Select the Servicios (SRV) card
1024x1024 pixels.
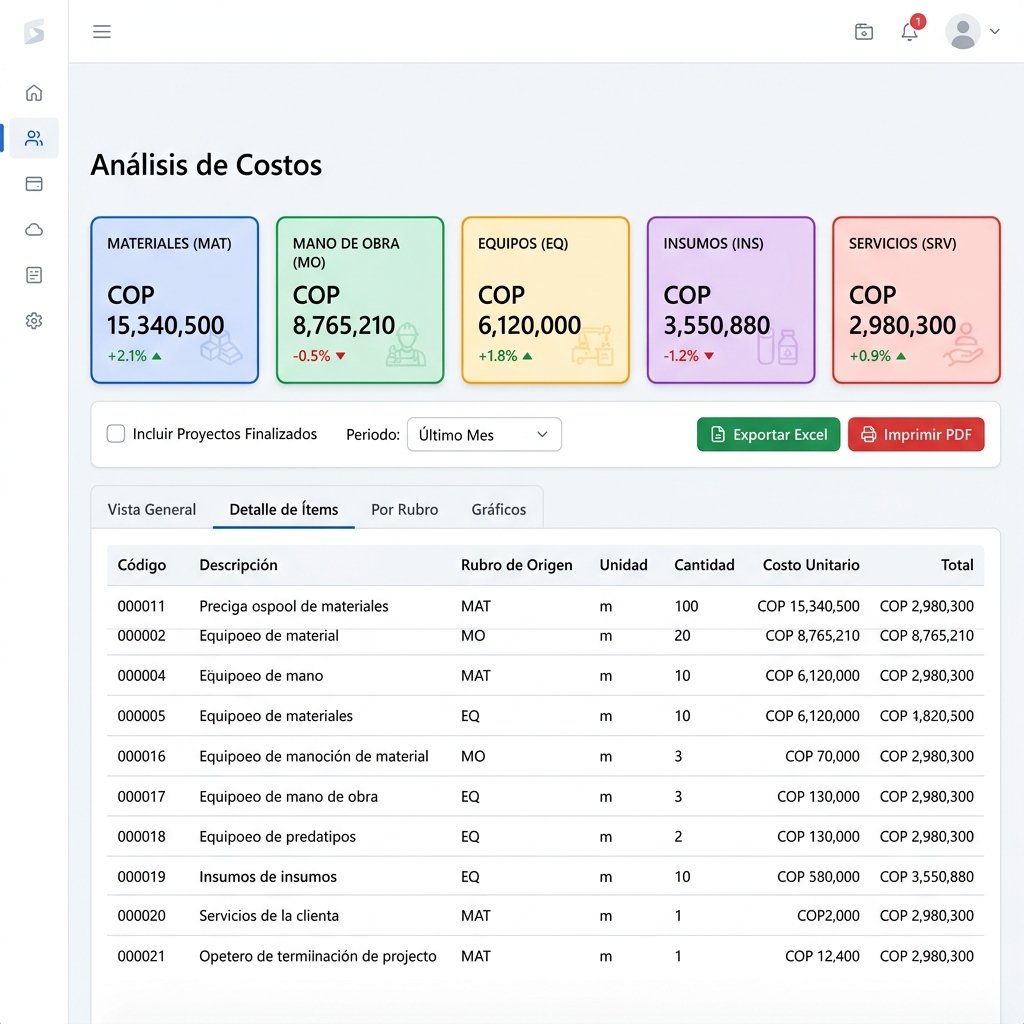(x=916, y=300)
